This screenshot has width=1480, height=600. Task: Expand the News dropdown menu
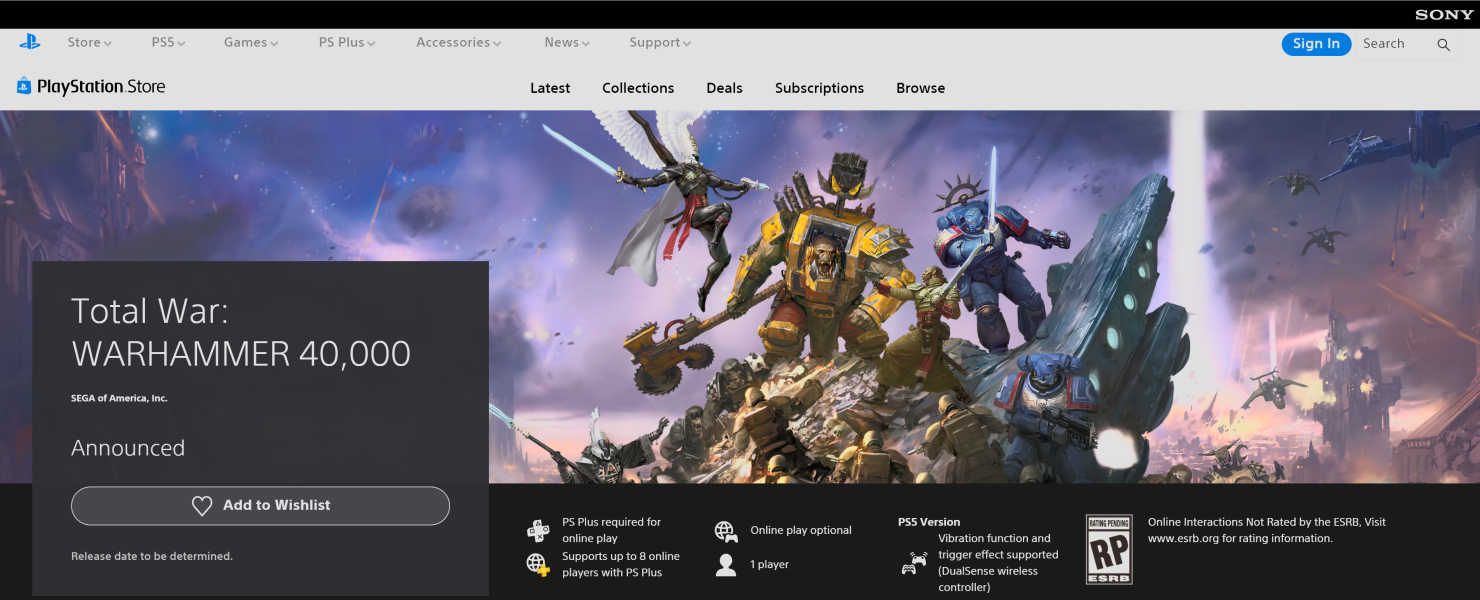point(567,43)
